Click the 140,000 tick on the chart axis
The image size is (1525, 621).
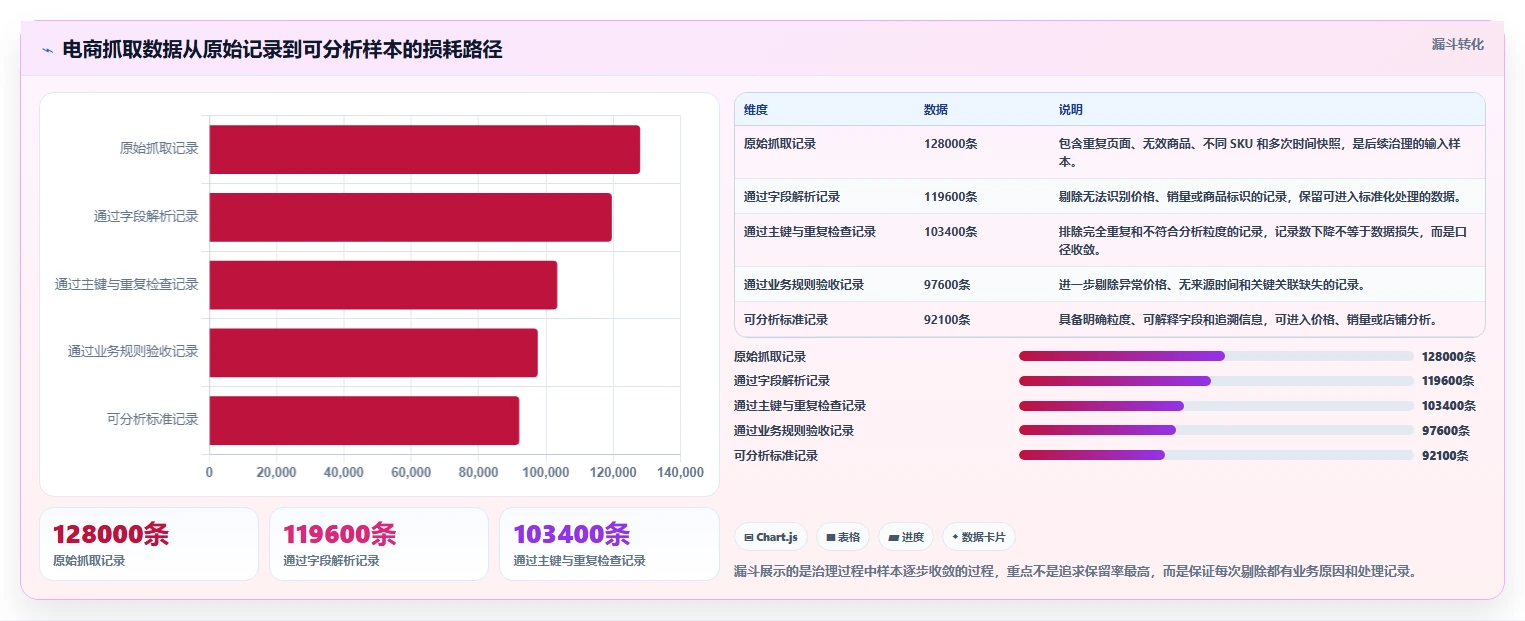680,472
